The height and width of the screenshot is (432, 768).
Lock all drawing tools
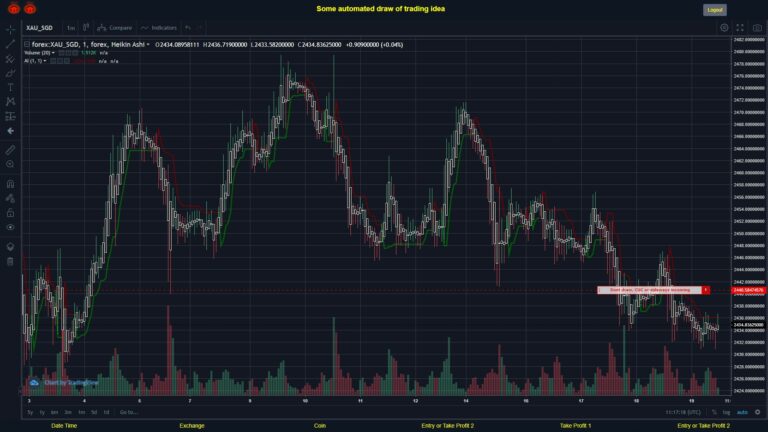pyautogui.click(x=10, y=213)
